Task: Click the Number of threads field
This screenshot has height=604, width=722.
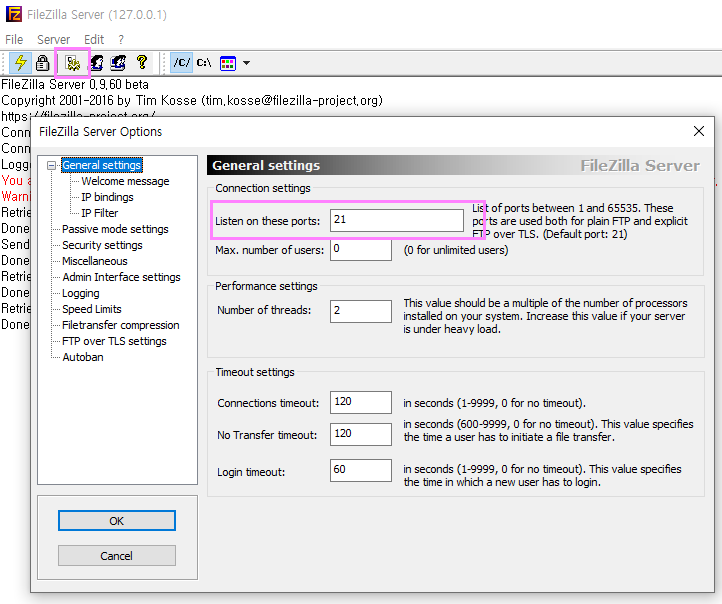Action: (x=361, y=311)
